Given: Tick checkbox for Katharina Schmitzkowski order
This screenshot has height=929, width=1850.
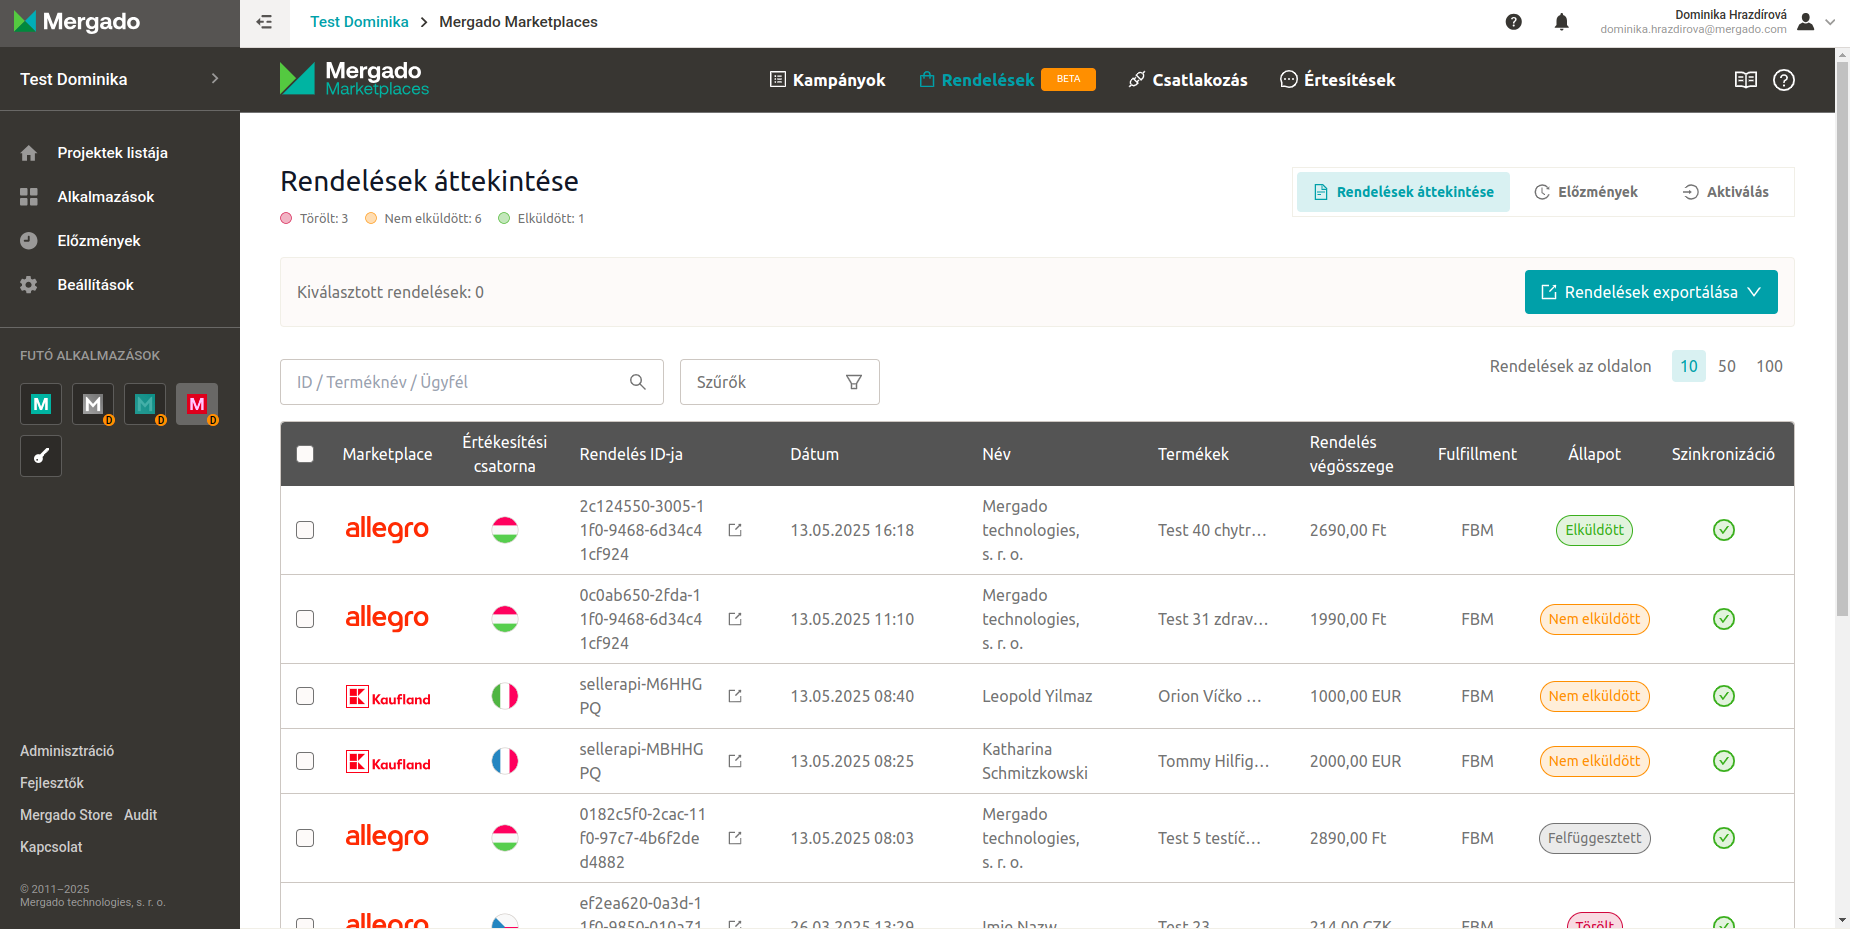Looking at the screenshot, I should pos(305,761).
